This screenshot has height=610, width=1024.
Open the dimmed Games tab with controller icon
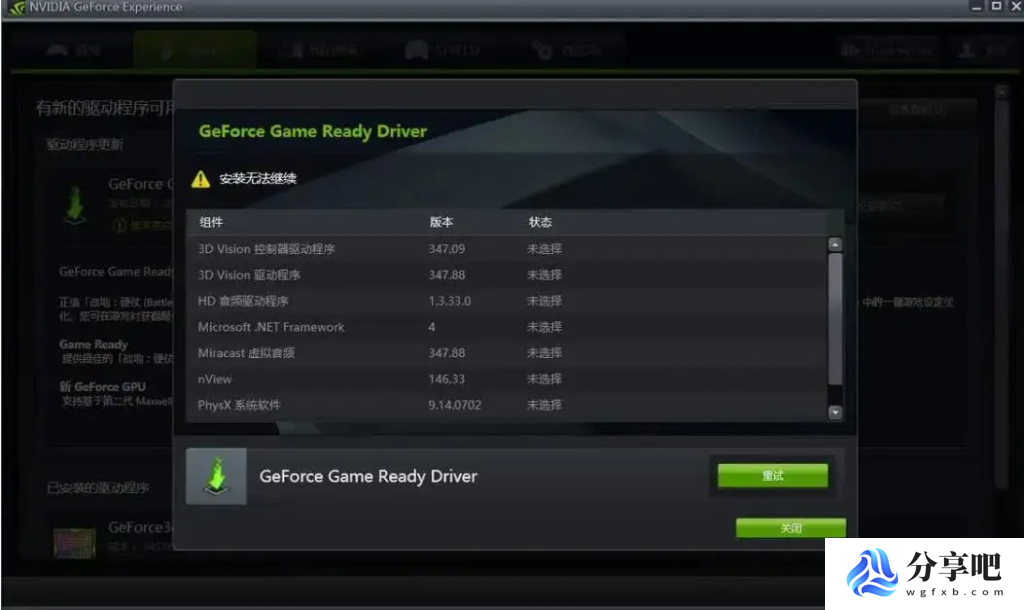[74, 50]
